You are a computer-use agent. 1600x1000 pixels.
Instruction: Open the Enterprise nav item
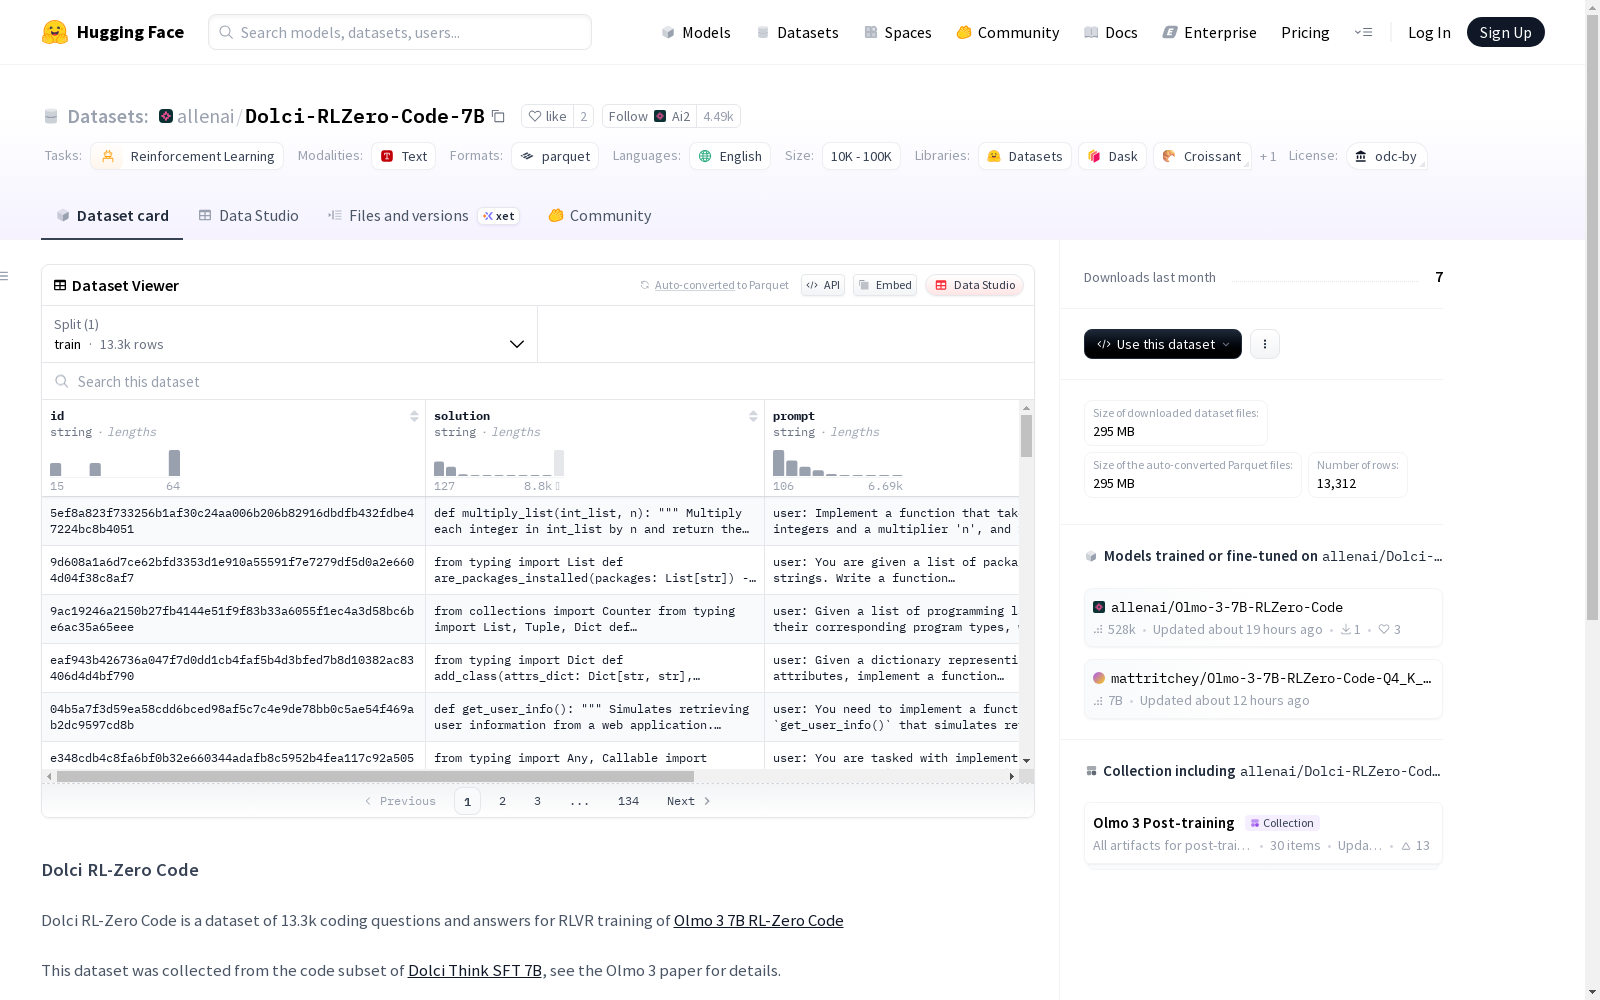pos(1209,32)
